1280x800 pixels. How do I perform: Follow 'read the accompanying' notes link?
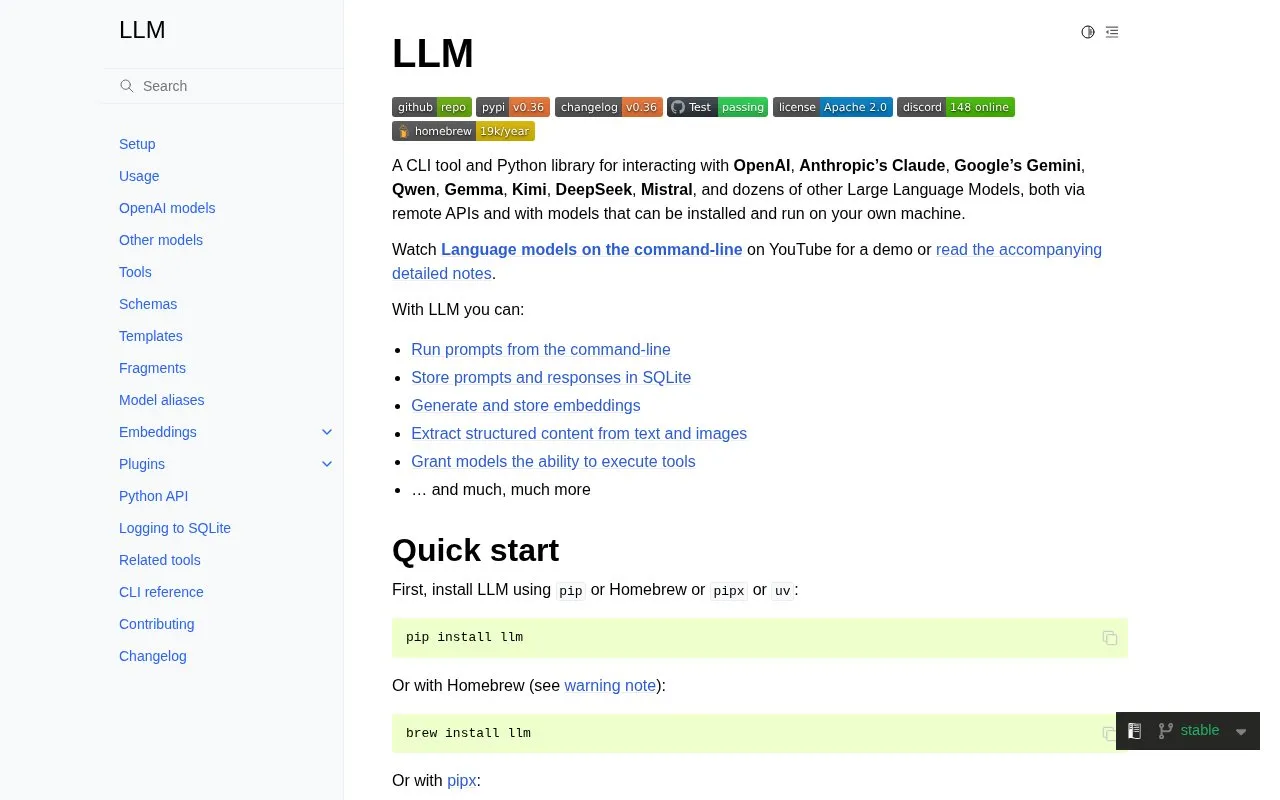1019,250
